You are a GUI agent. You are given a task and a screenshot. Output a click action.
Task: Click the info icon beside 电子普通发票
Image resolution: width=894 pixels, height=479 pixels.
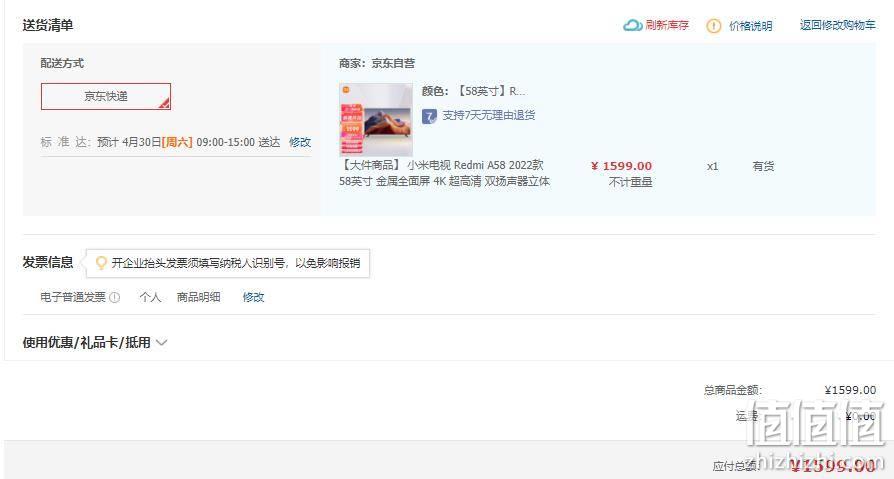[x=115, y=297]
